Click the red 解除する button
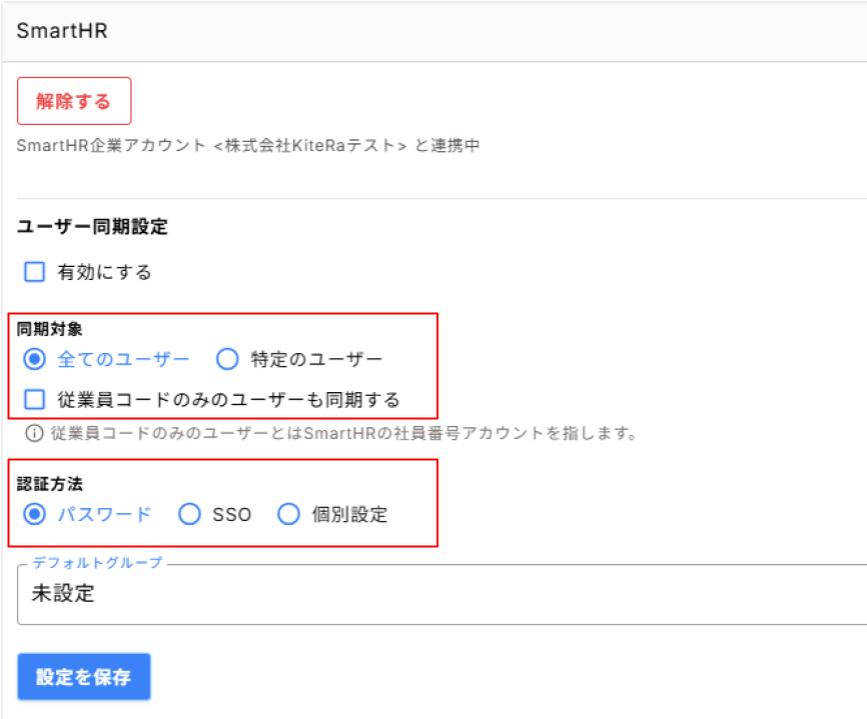Image resolution: width=867 pixels, height=719 pixels. [74, 101]
